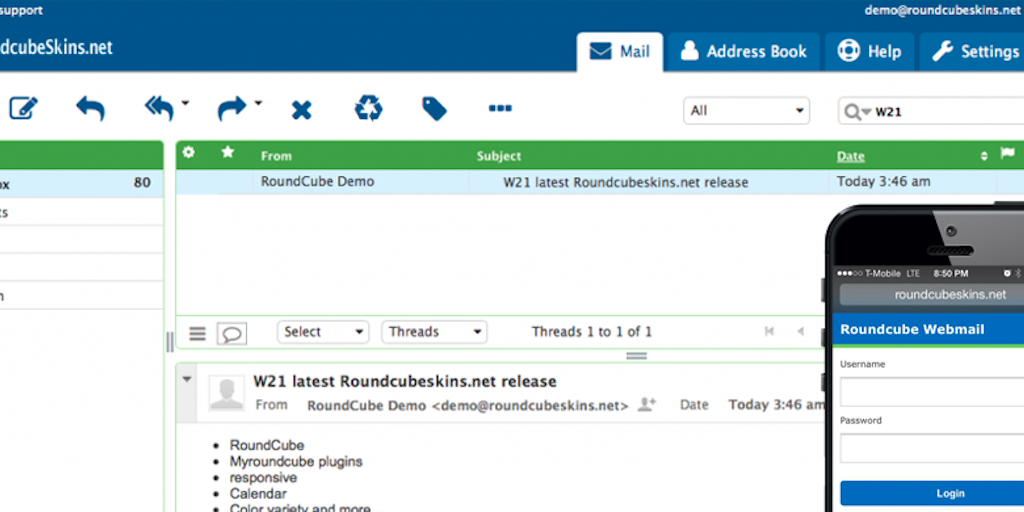Click the horizontal preview pane splitter handle
Screen dimensions: 1024x512
tap(636, 356)
